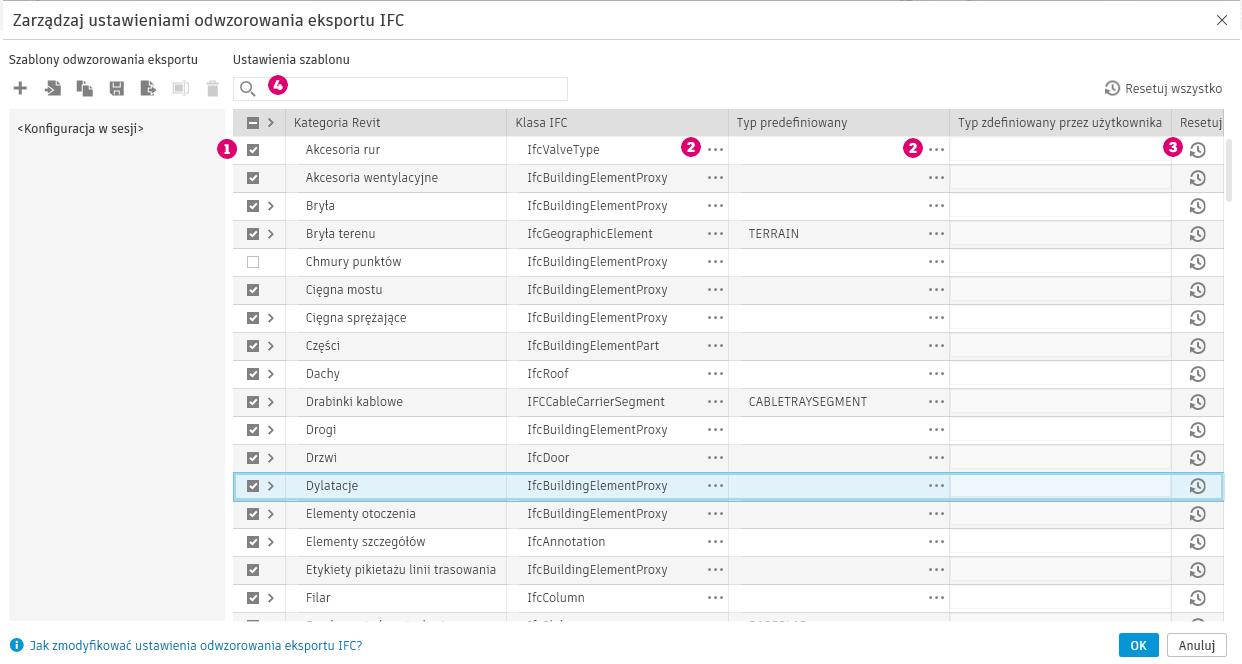Open the IFC export mapping help link
The image size is (1242, 664).
pyautogui.click(x=195, y=645)
